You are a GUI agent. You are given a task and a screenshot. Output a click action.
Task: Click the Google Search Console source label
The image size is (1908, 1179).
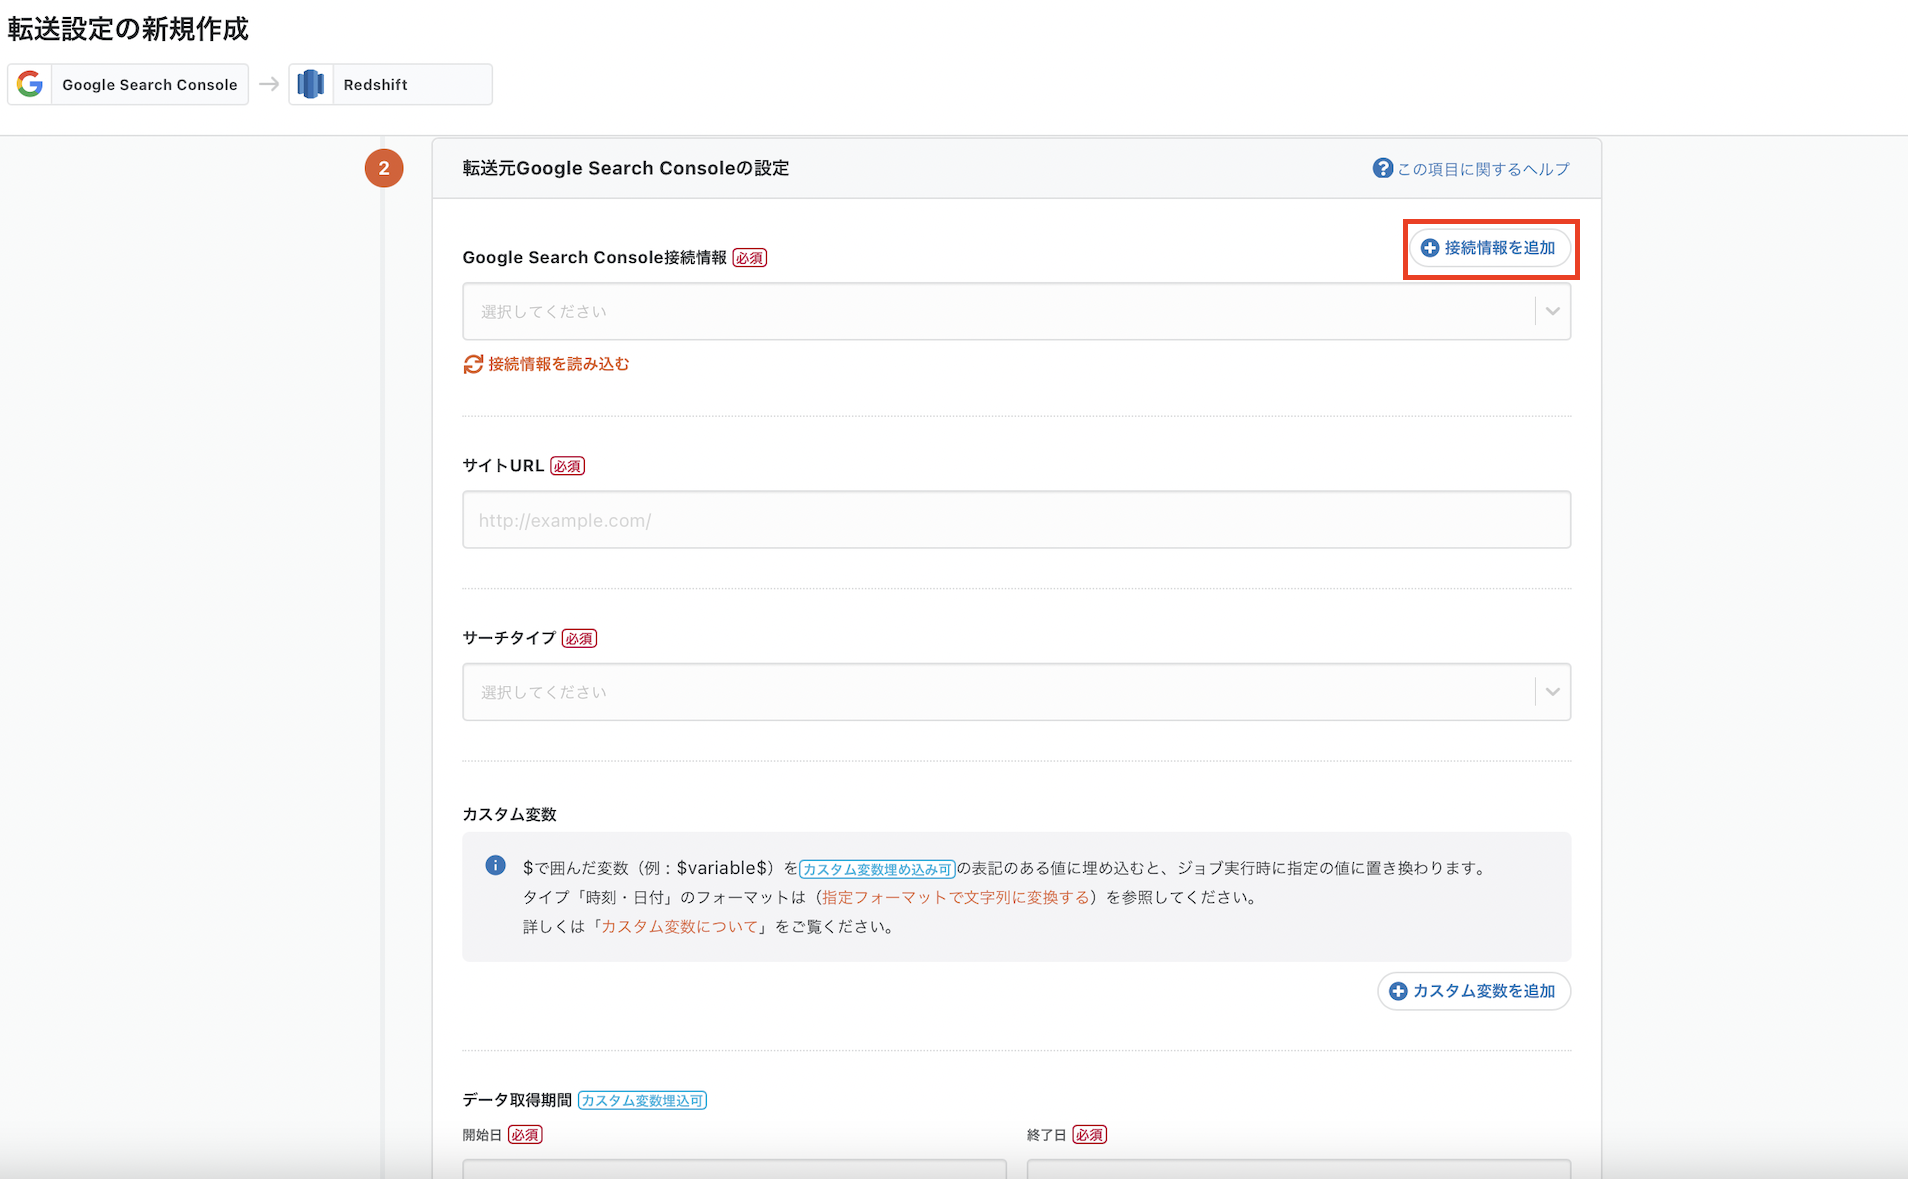(150, 85)
